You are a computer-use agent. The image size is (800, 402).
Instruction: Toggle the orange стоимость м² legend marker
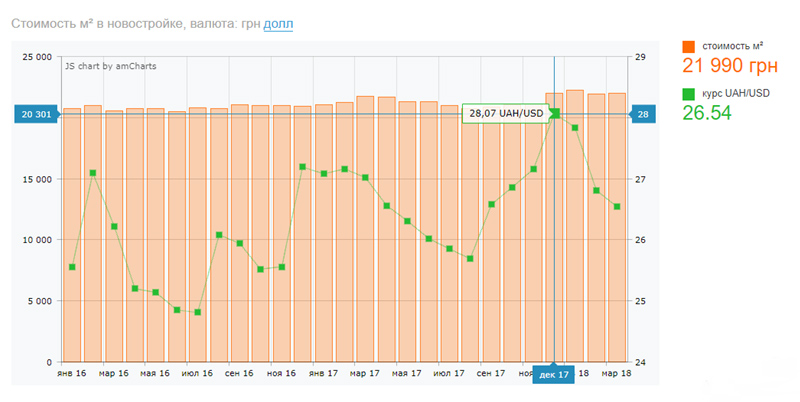click(x=688, y=47)
